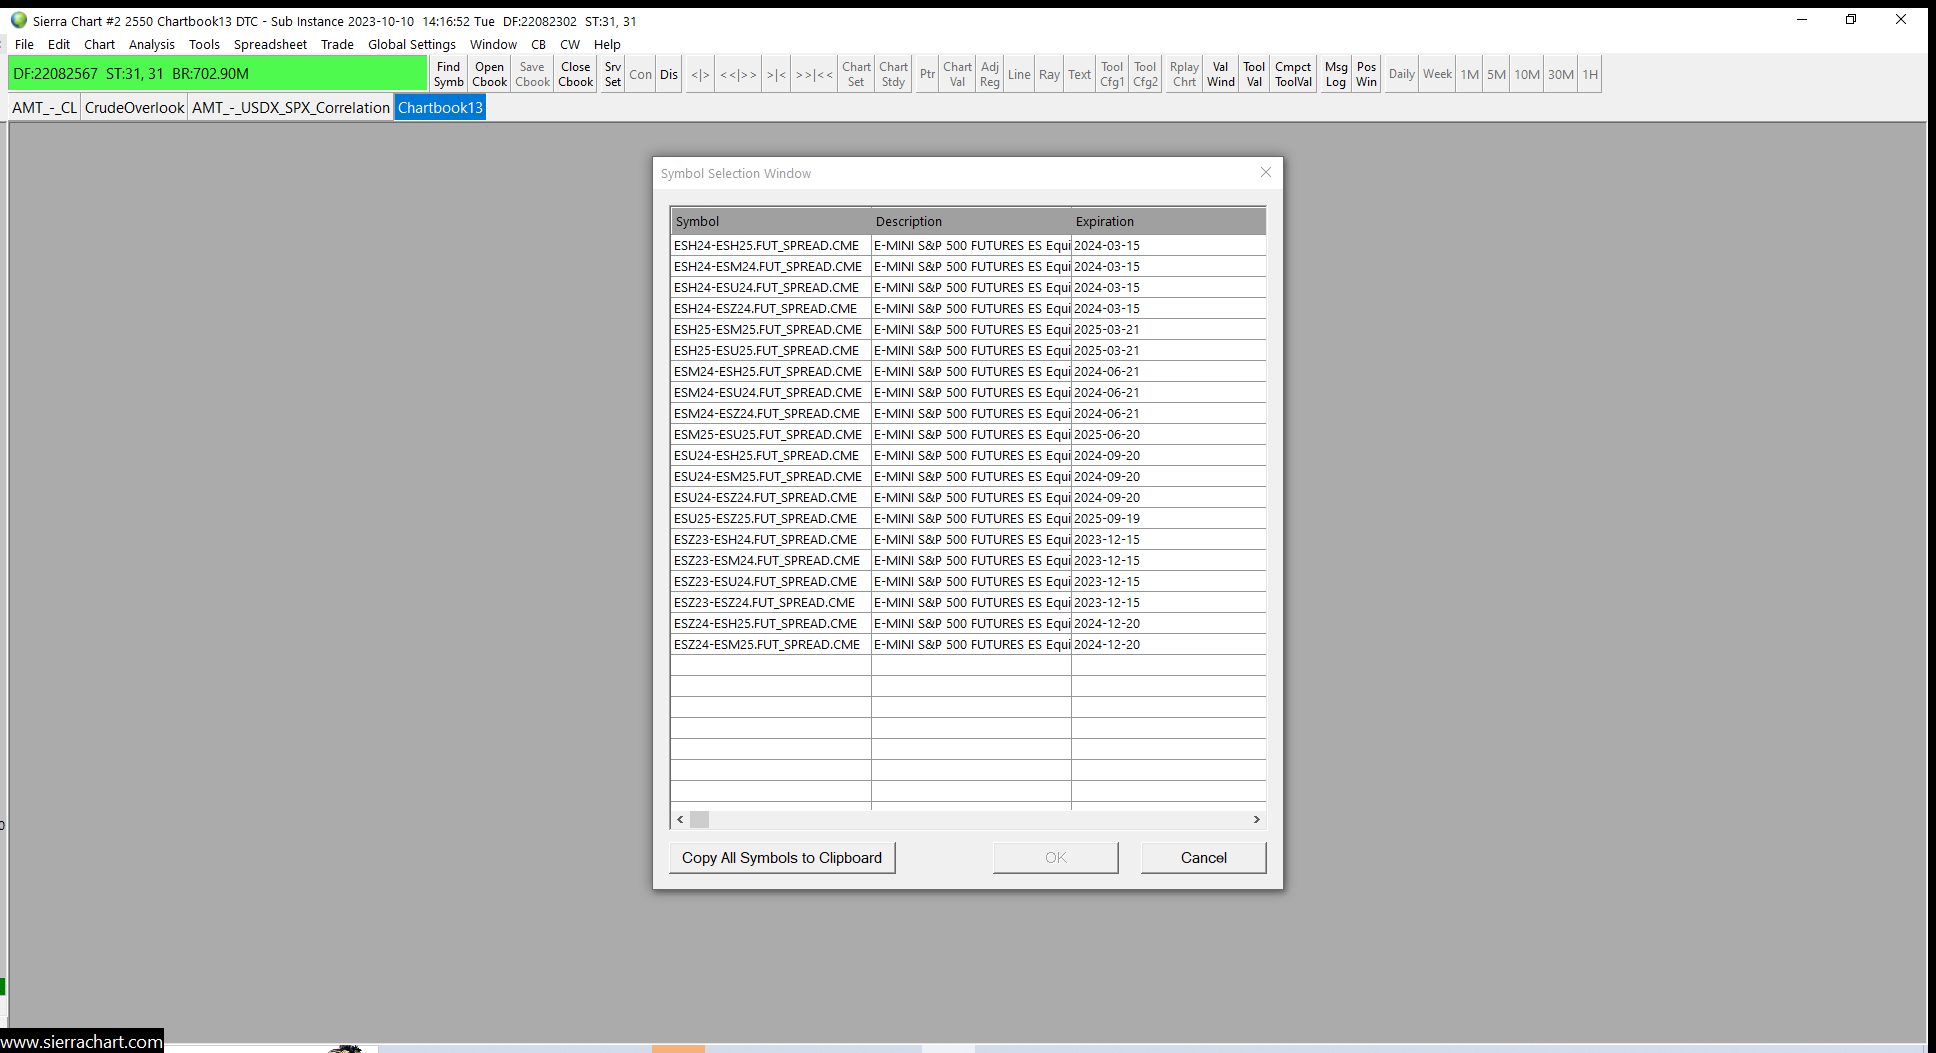Open the Analysis menu
1936x1053 pixels.
[x=152, y=44]
